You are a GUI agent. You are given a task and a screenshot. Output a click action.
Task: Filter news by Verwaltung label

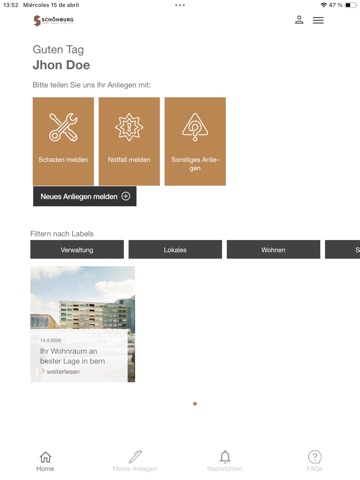77,250
